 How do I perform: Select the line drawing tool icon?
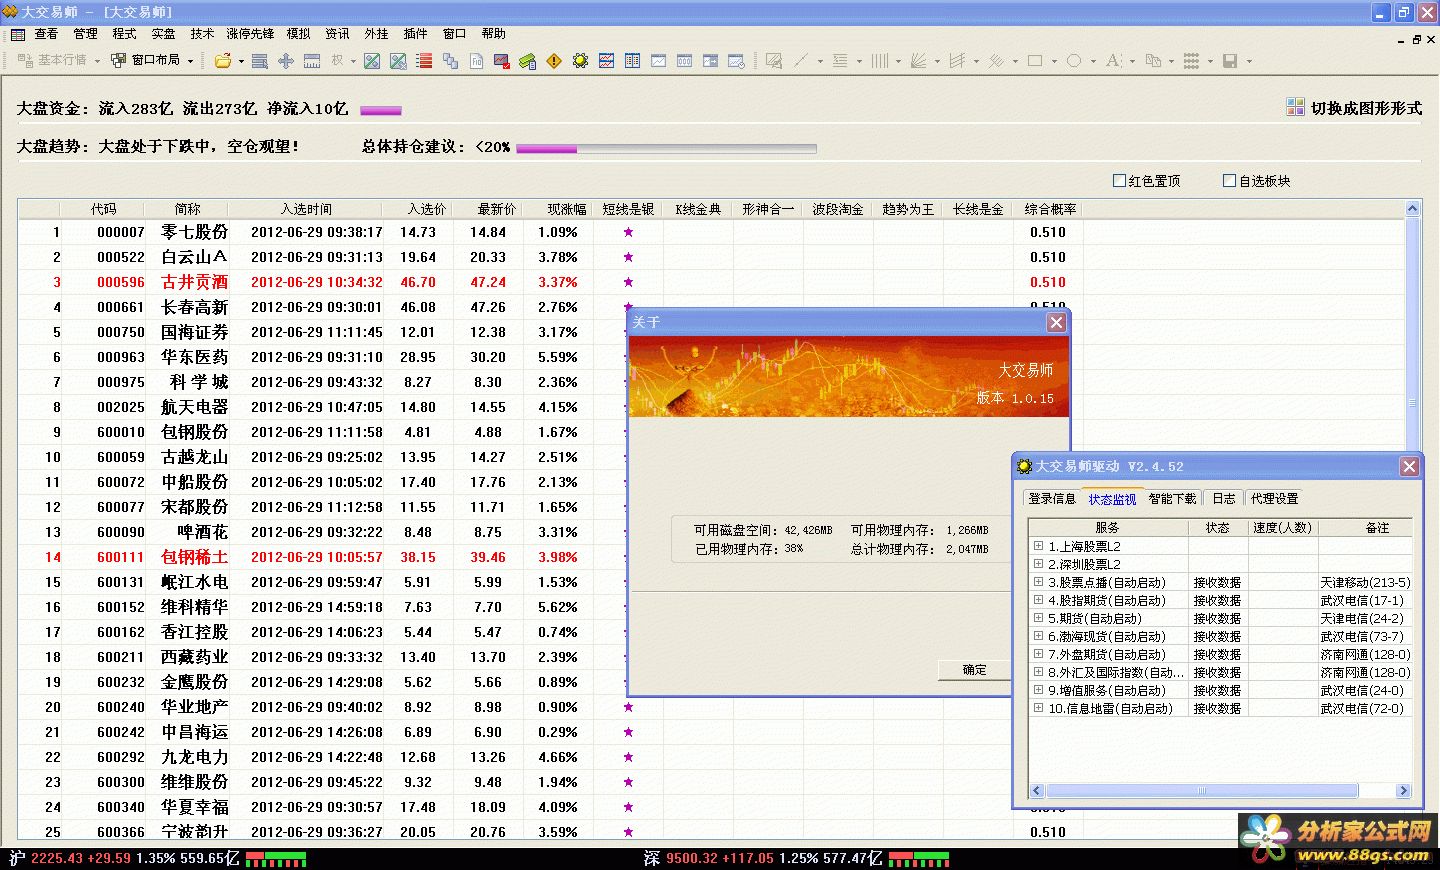800,61
